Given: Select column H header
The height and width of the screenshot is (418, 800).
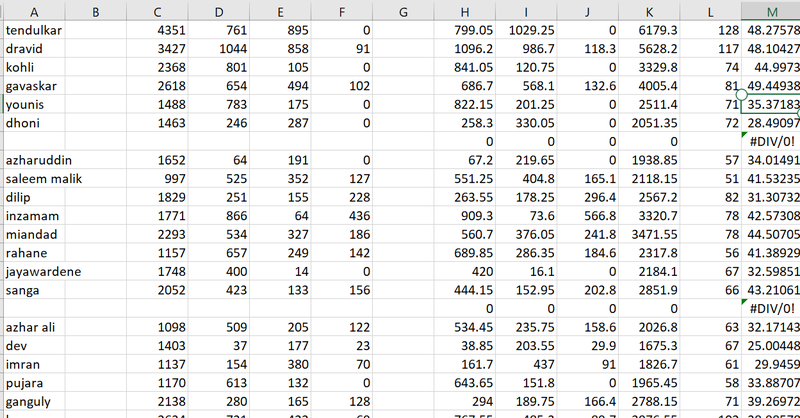Looking at the screenshot, I should (x=465, y=12).
